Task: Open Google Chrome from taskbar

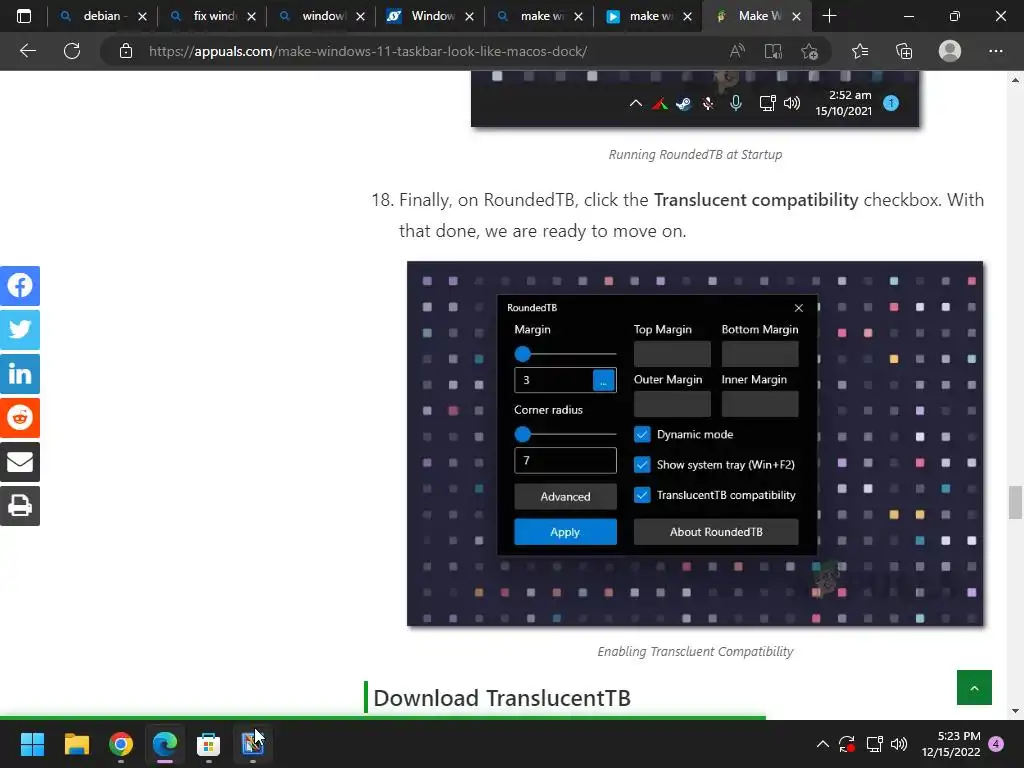Action: pyautogui.click(x=121, y=744)
